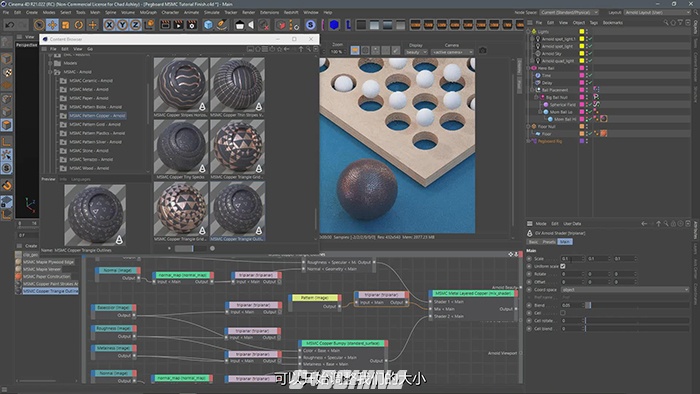Toggle the Uniform scale checkbox

[562, 266]
